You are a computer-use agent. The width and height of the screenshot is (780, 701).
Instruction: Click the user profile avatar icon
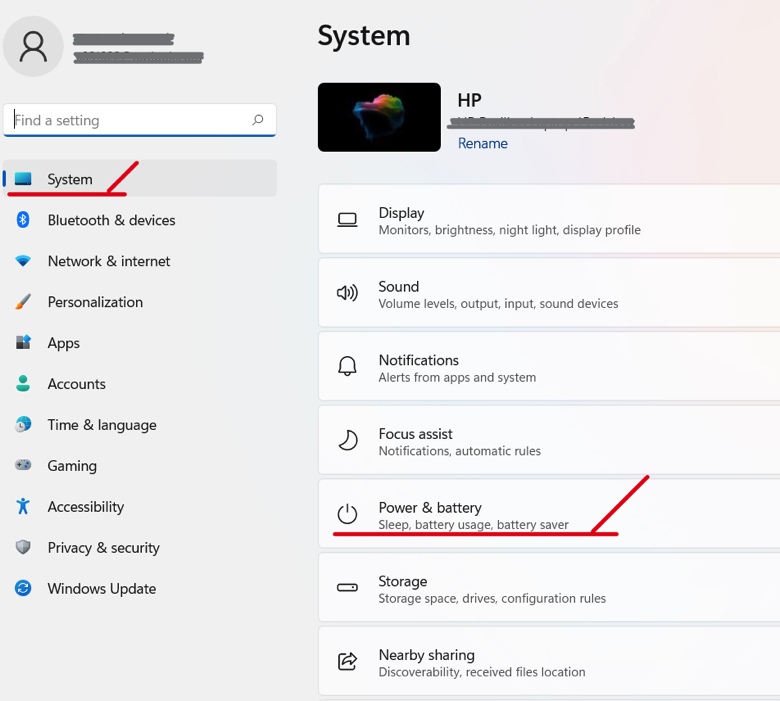coord(33,46)
